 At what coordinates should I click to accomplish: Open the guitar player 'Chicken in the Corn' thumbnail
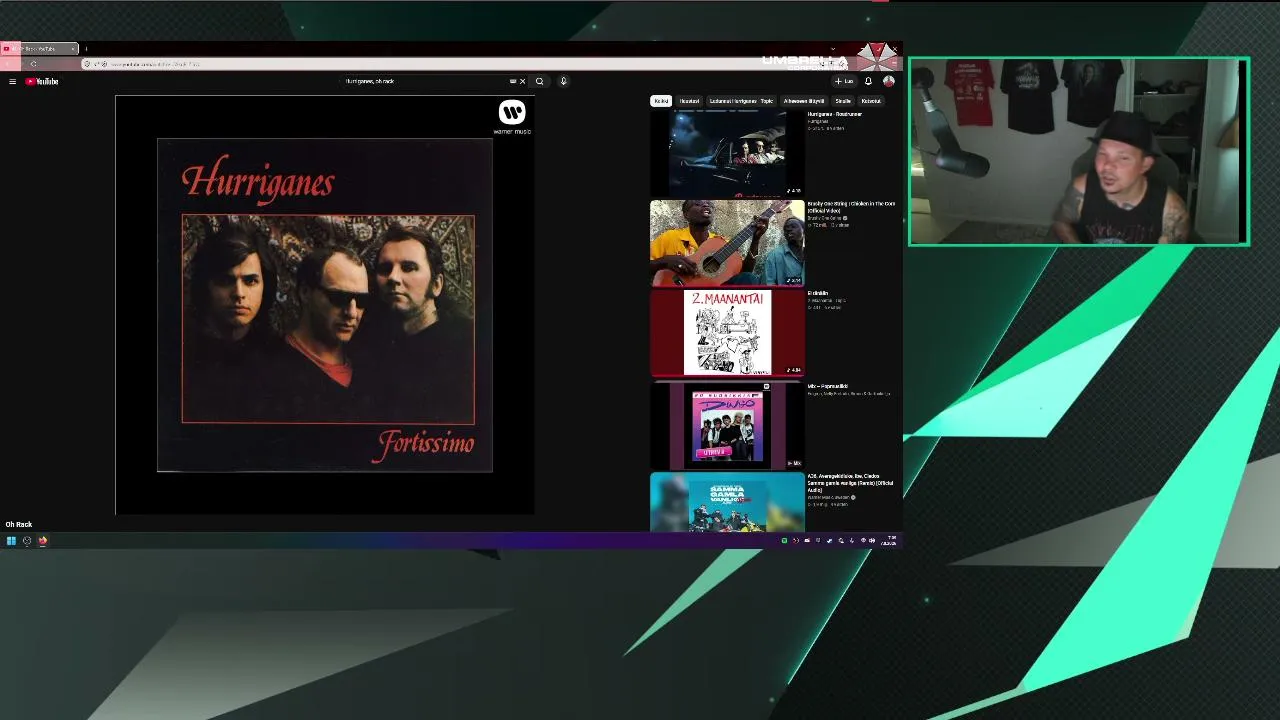click(727, 243)
